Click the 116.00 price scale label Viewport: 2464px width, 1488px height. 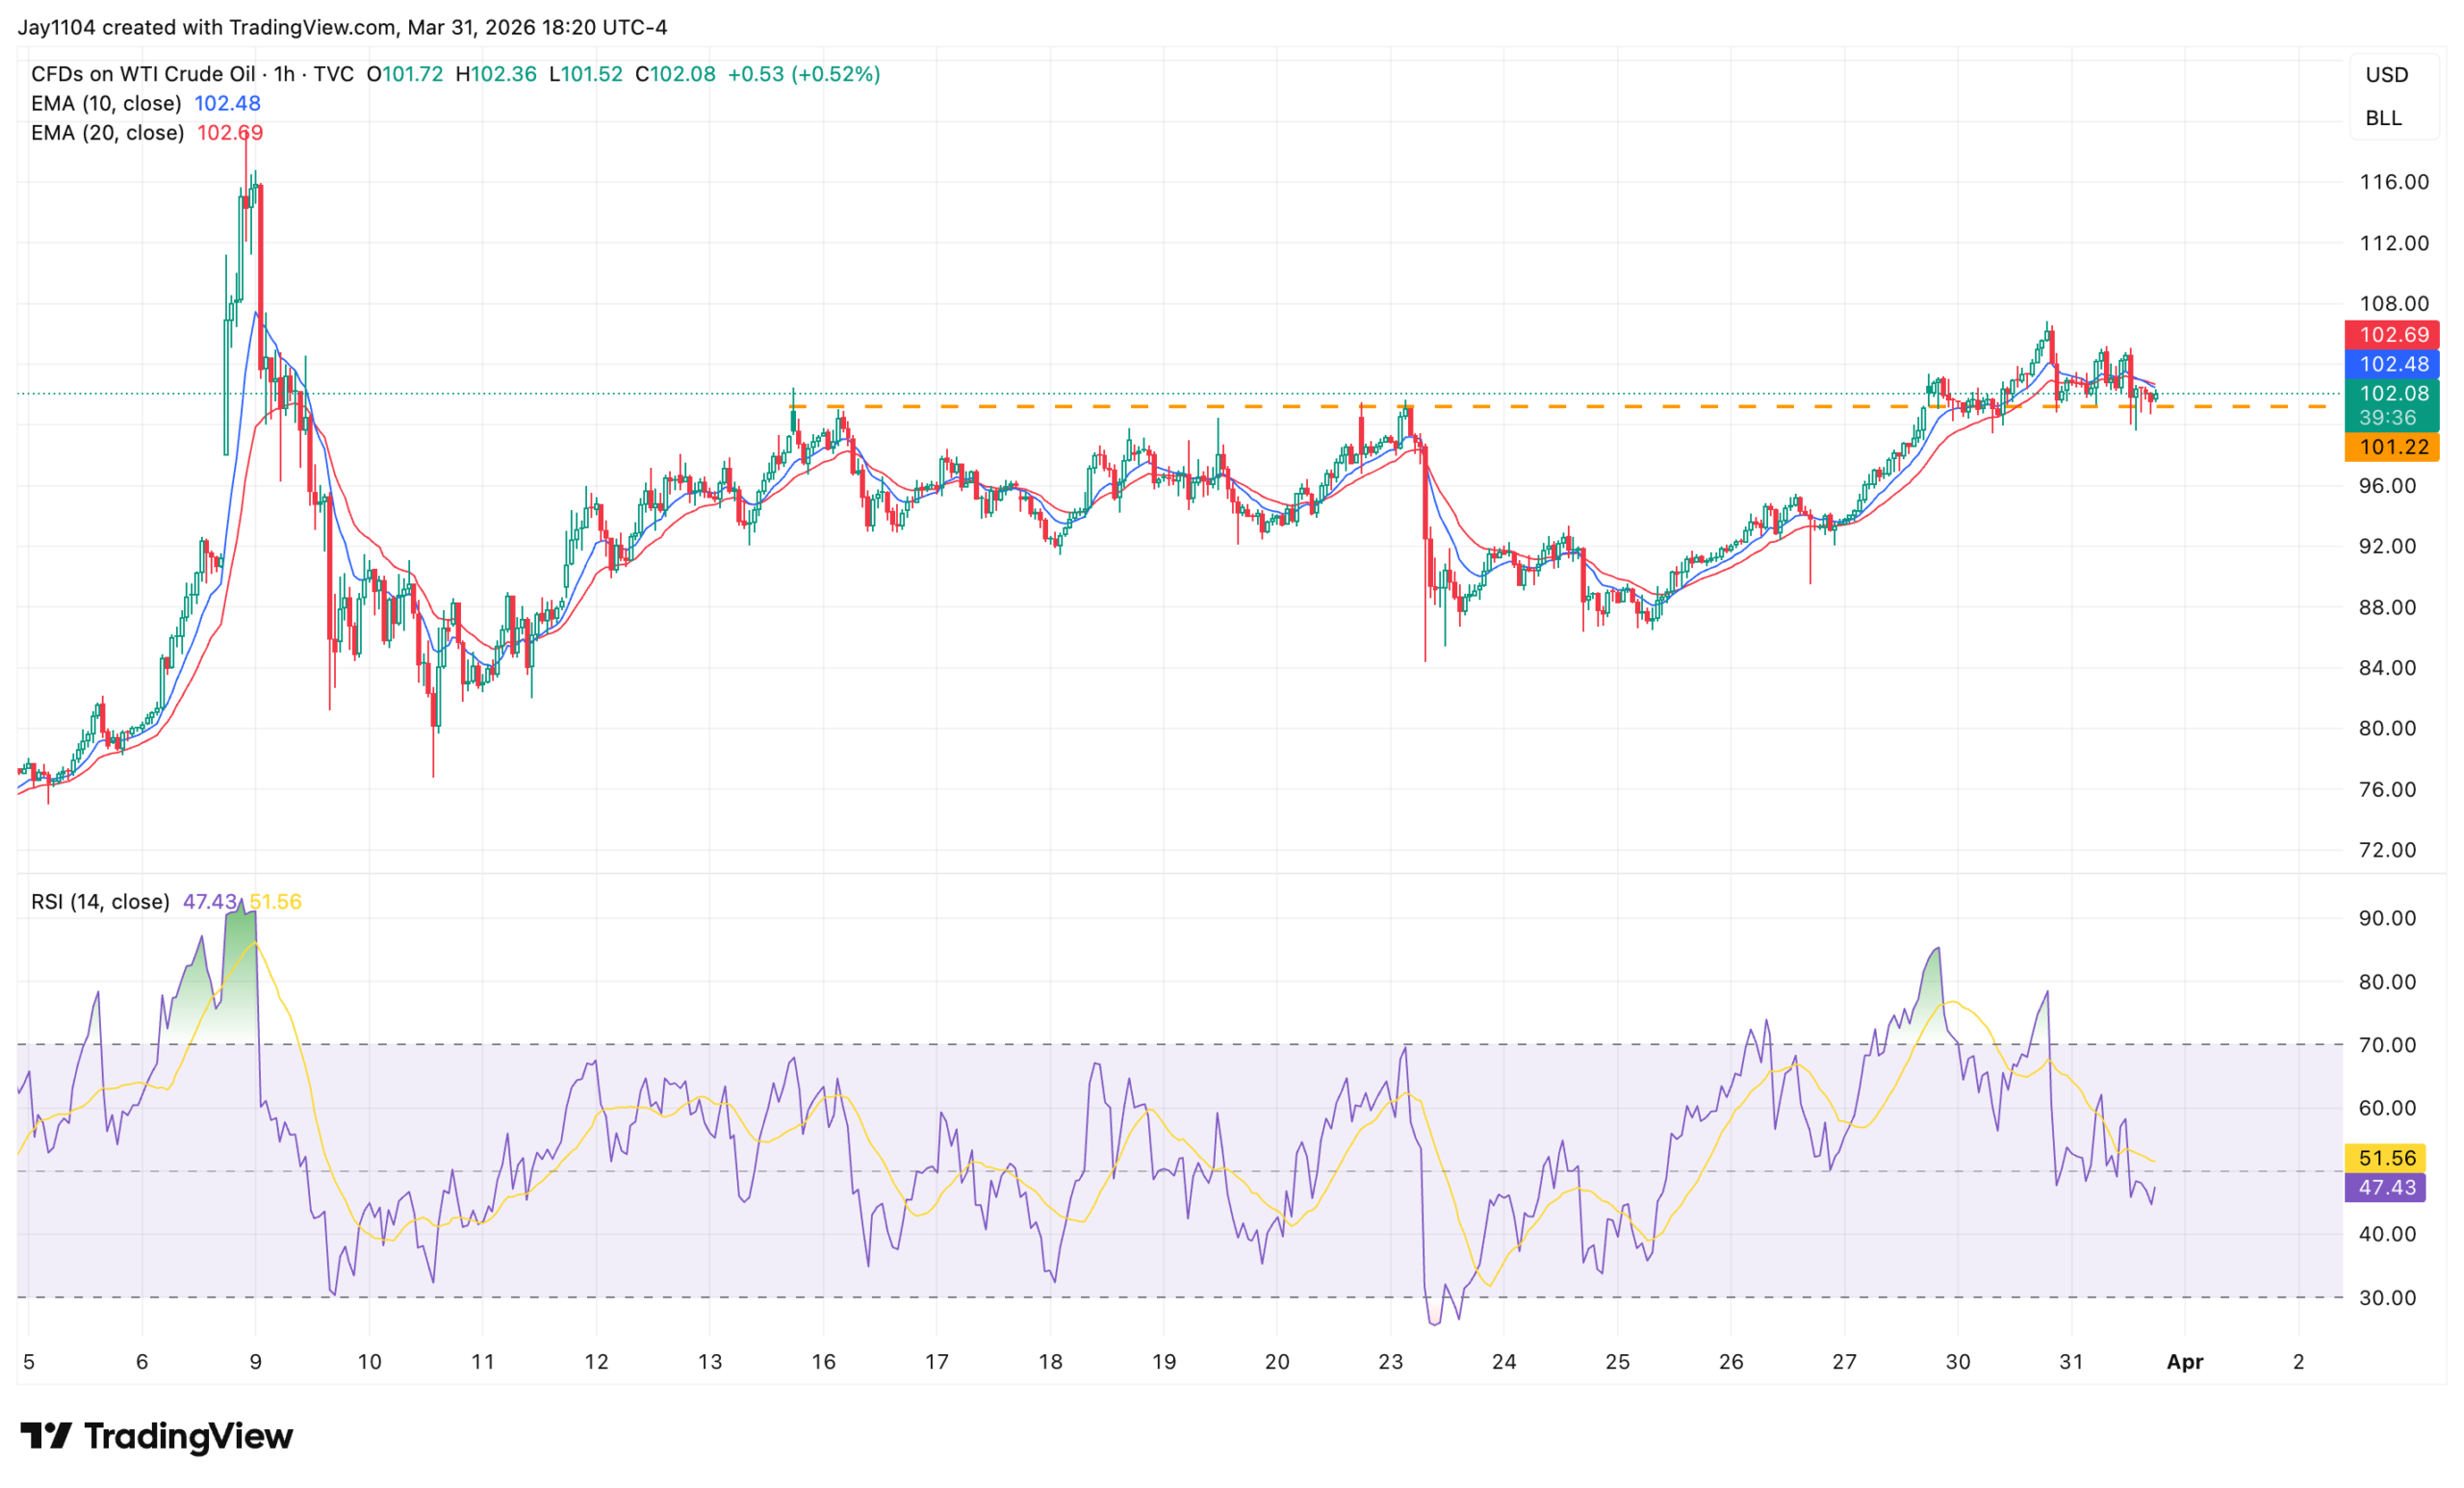(2393, 182)
